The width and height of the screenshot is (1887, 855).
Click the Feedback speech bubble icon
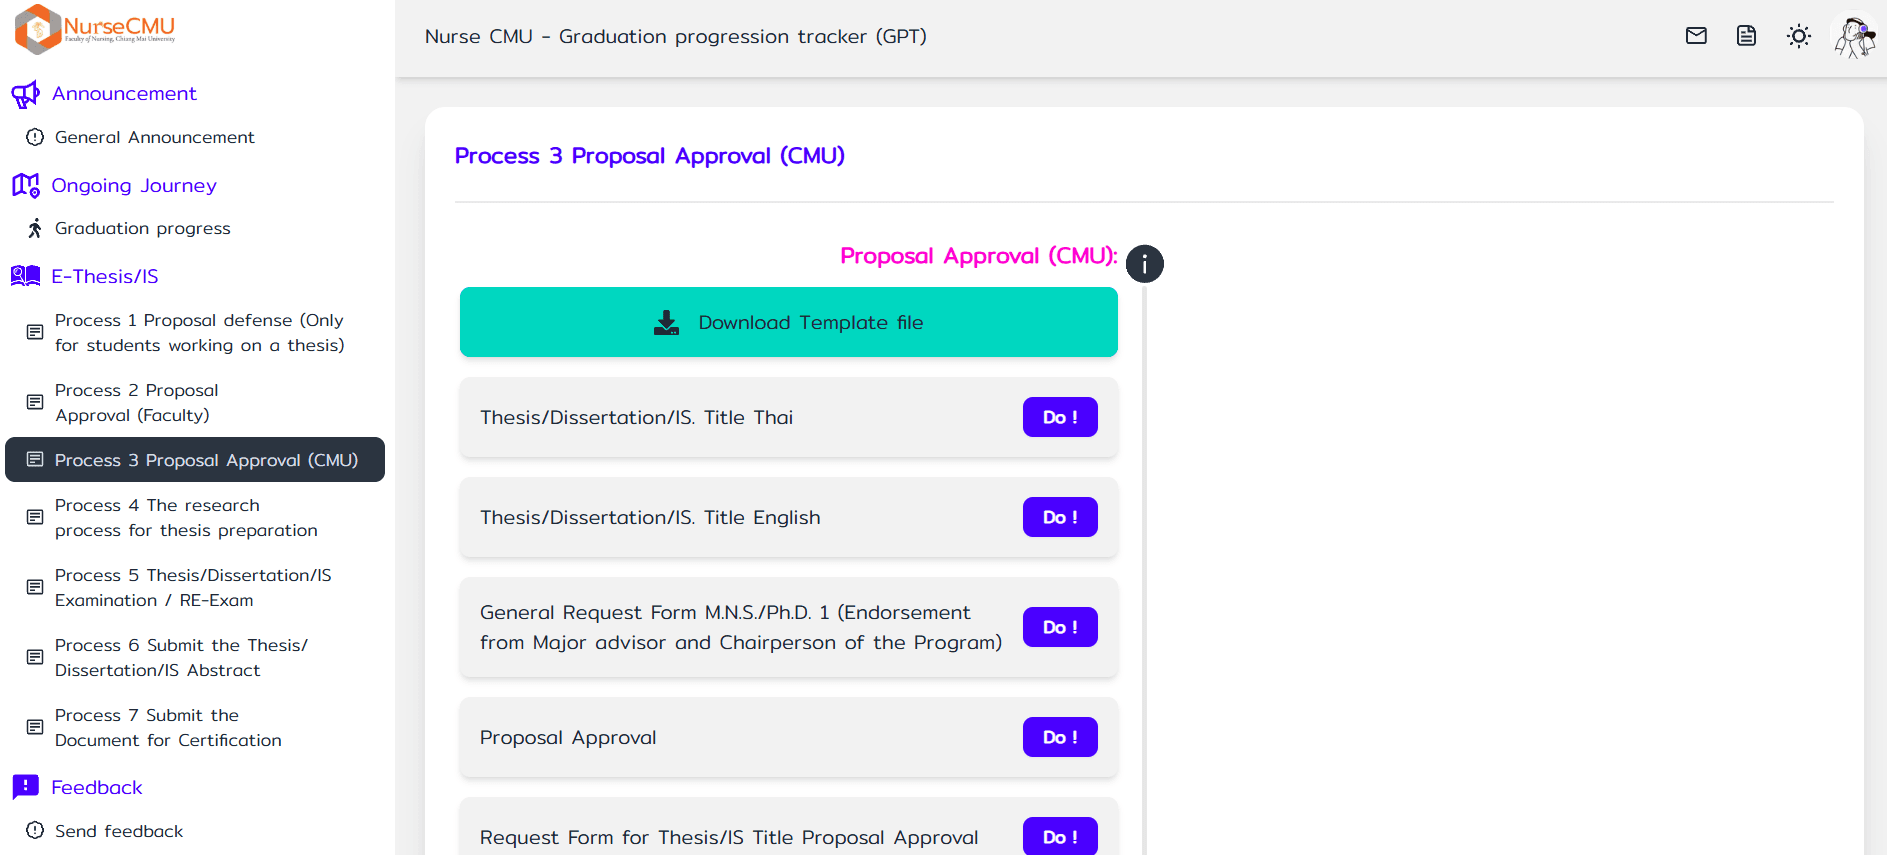[x=25, y=787]
